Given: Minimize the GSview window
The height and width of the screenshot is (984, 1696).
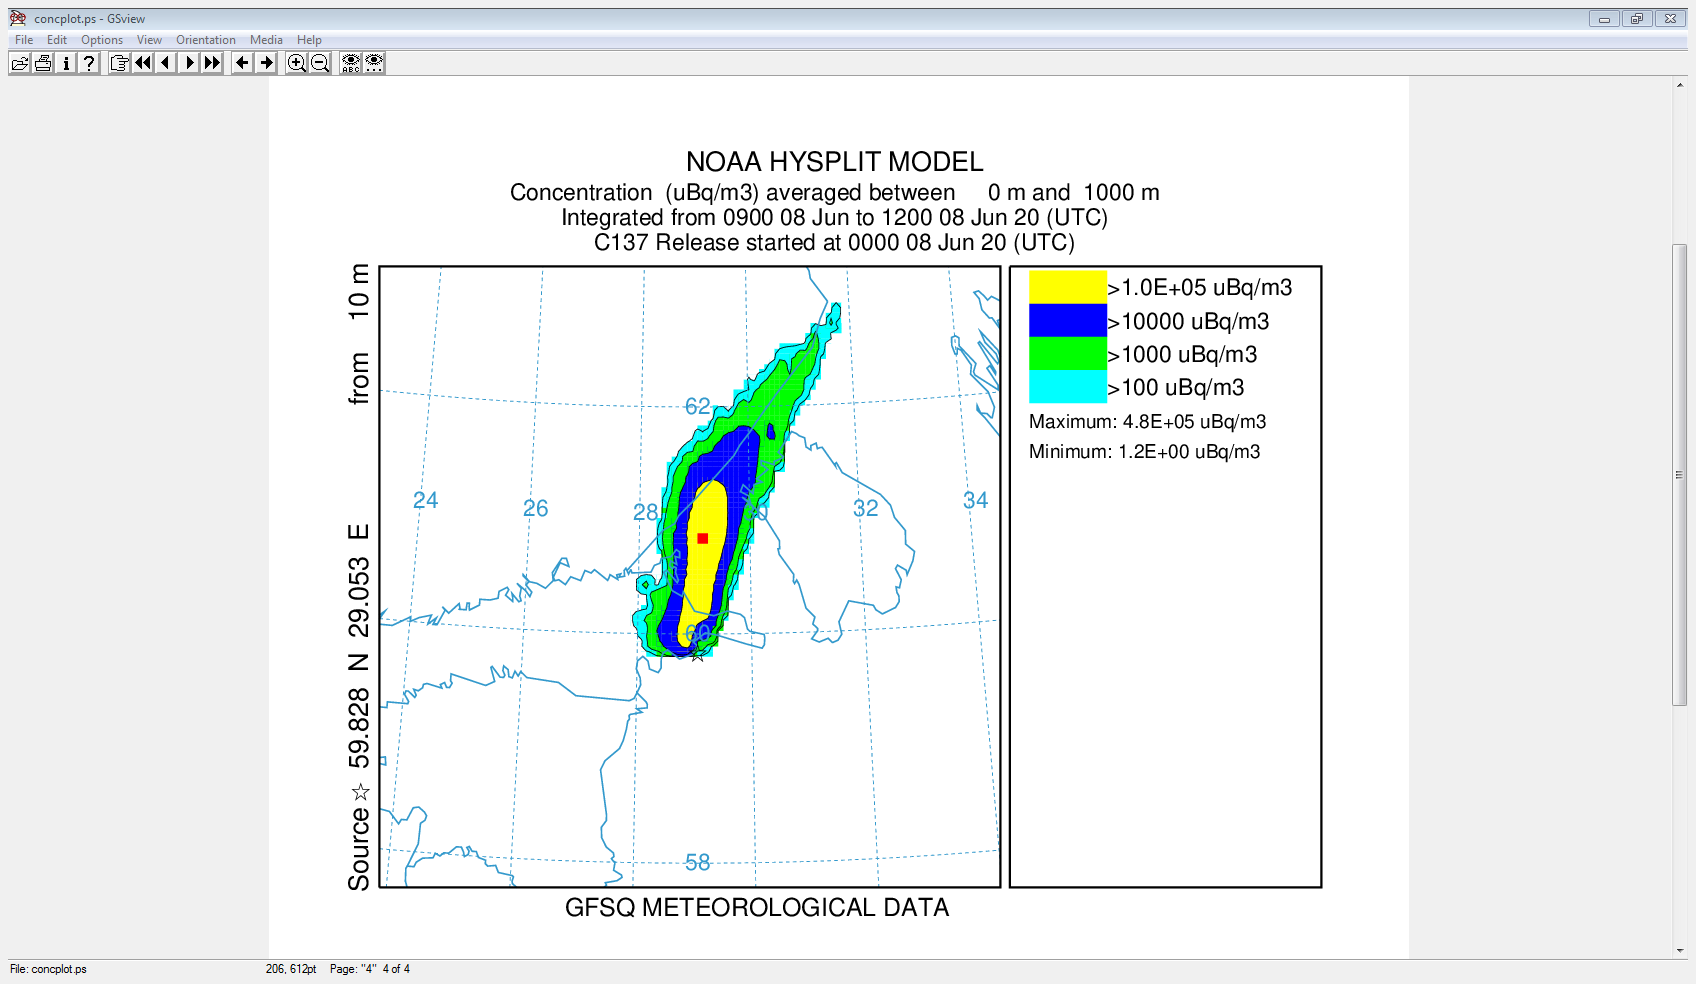Looking at the screenshot, I should point(1604,19).
